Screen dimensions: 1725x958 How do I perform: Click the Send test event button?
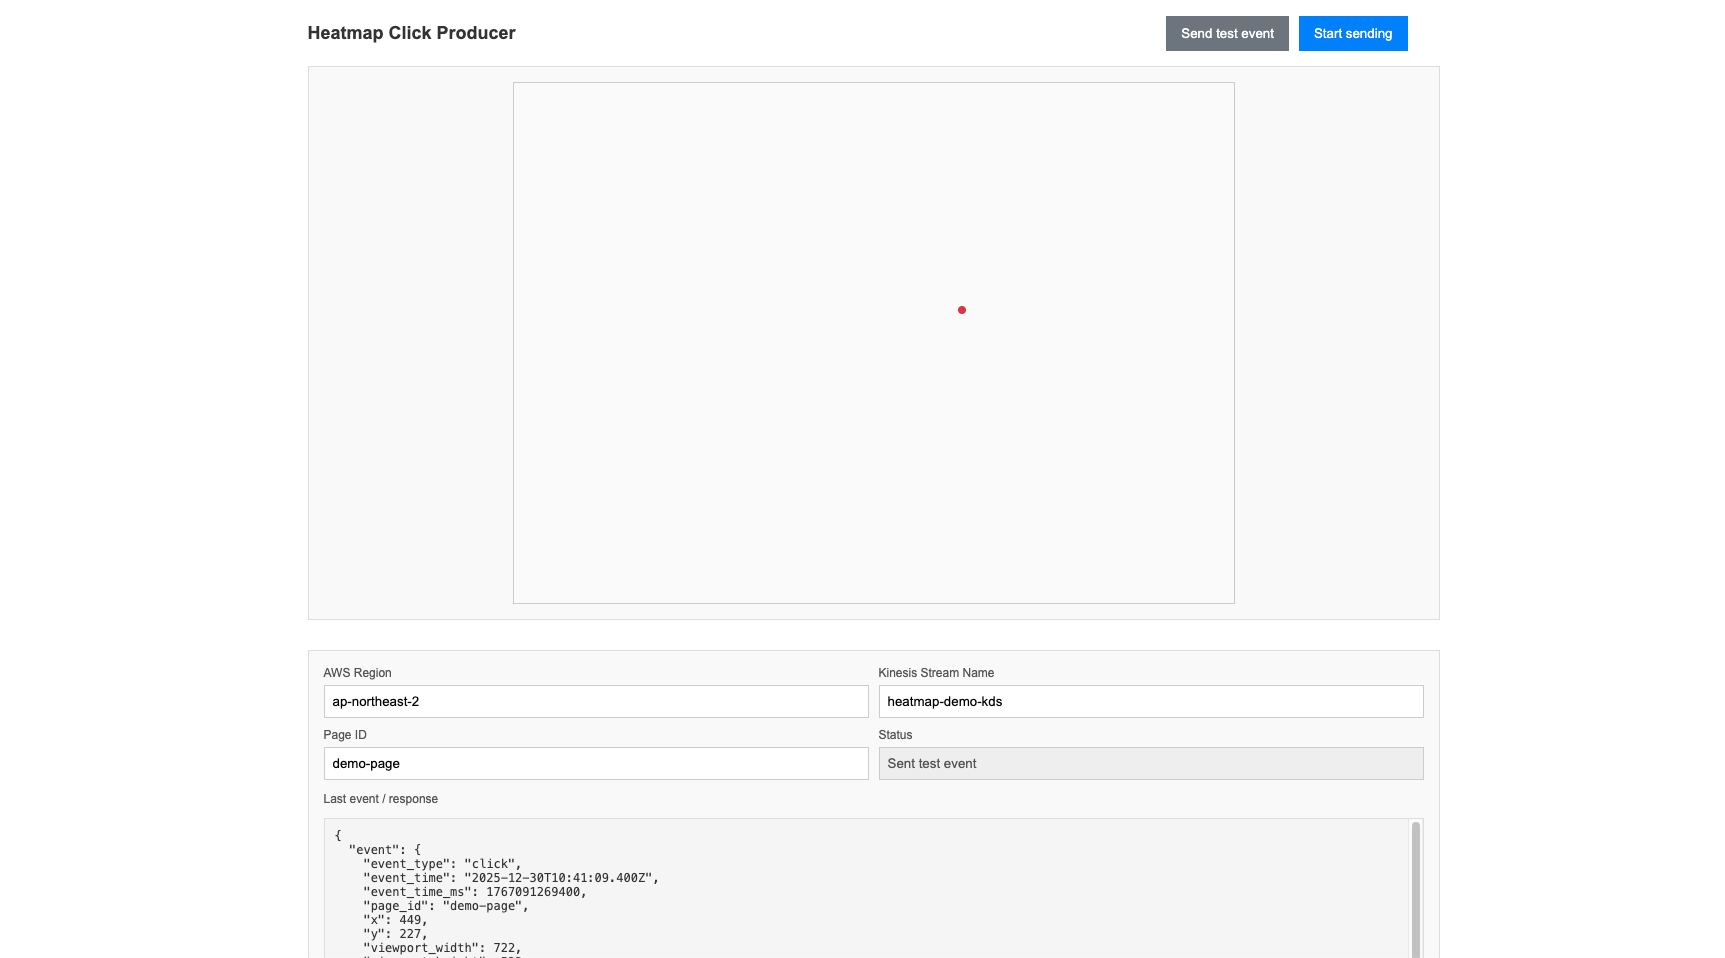coord(1227,33)
